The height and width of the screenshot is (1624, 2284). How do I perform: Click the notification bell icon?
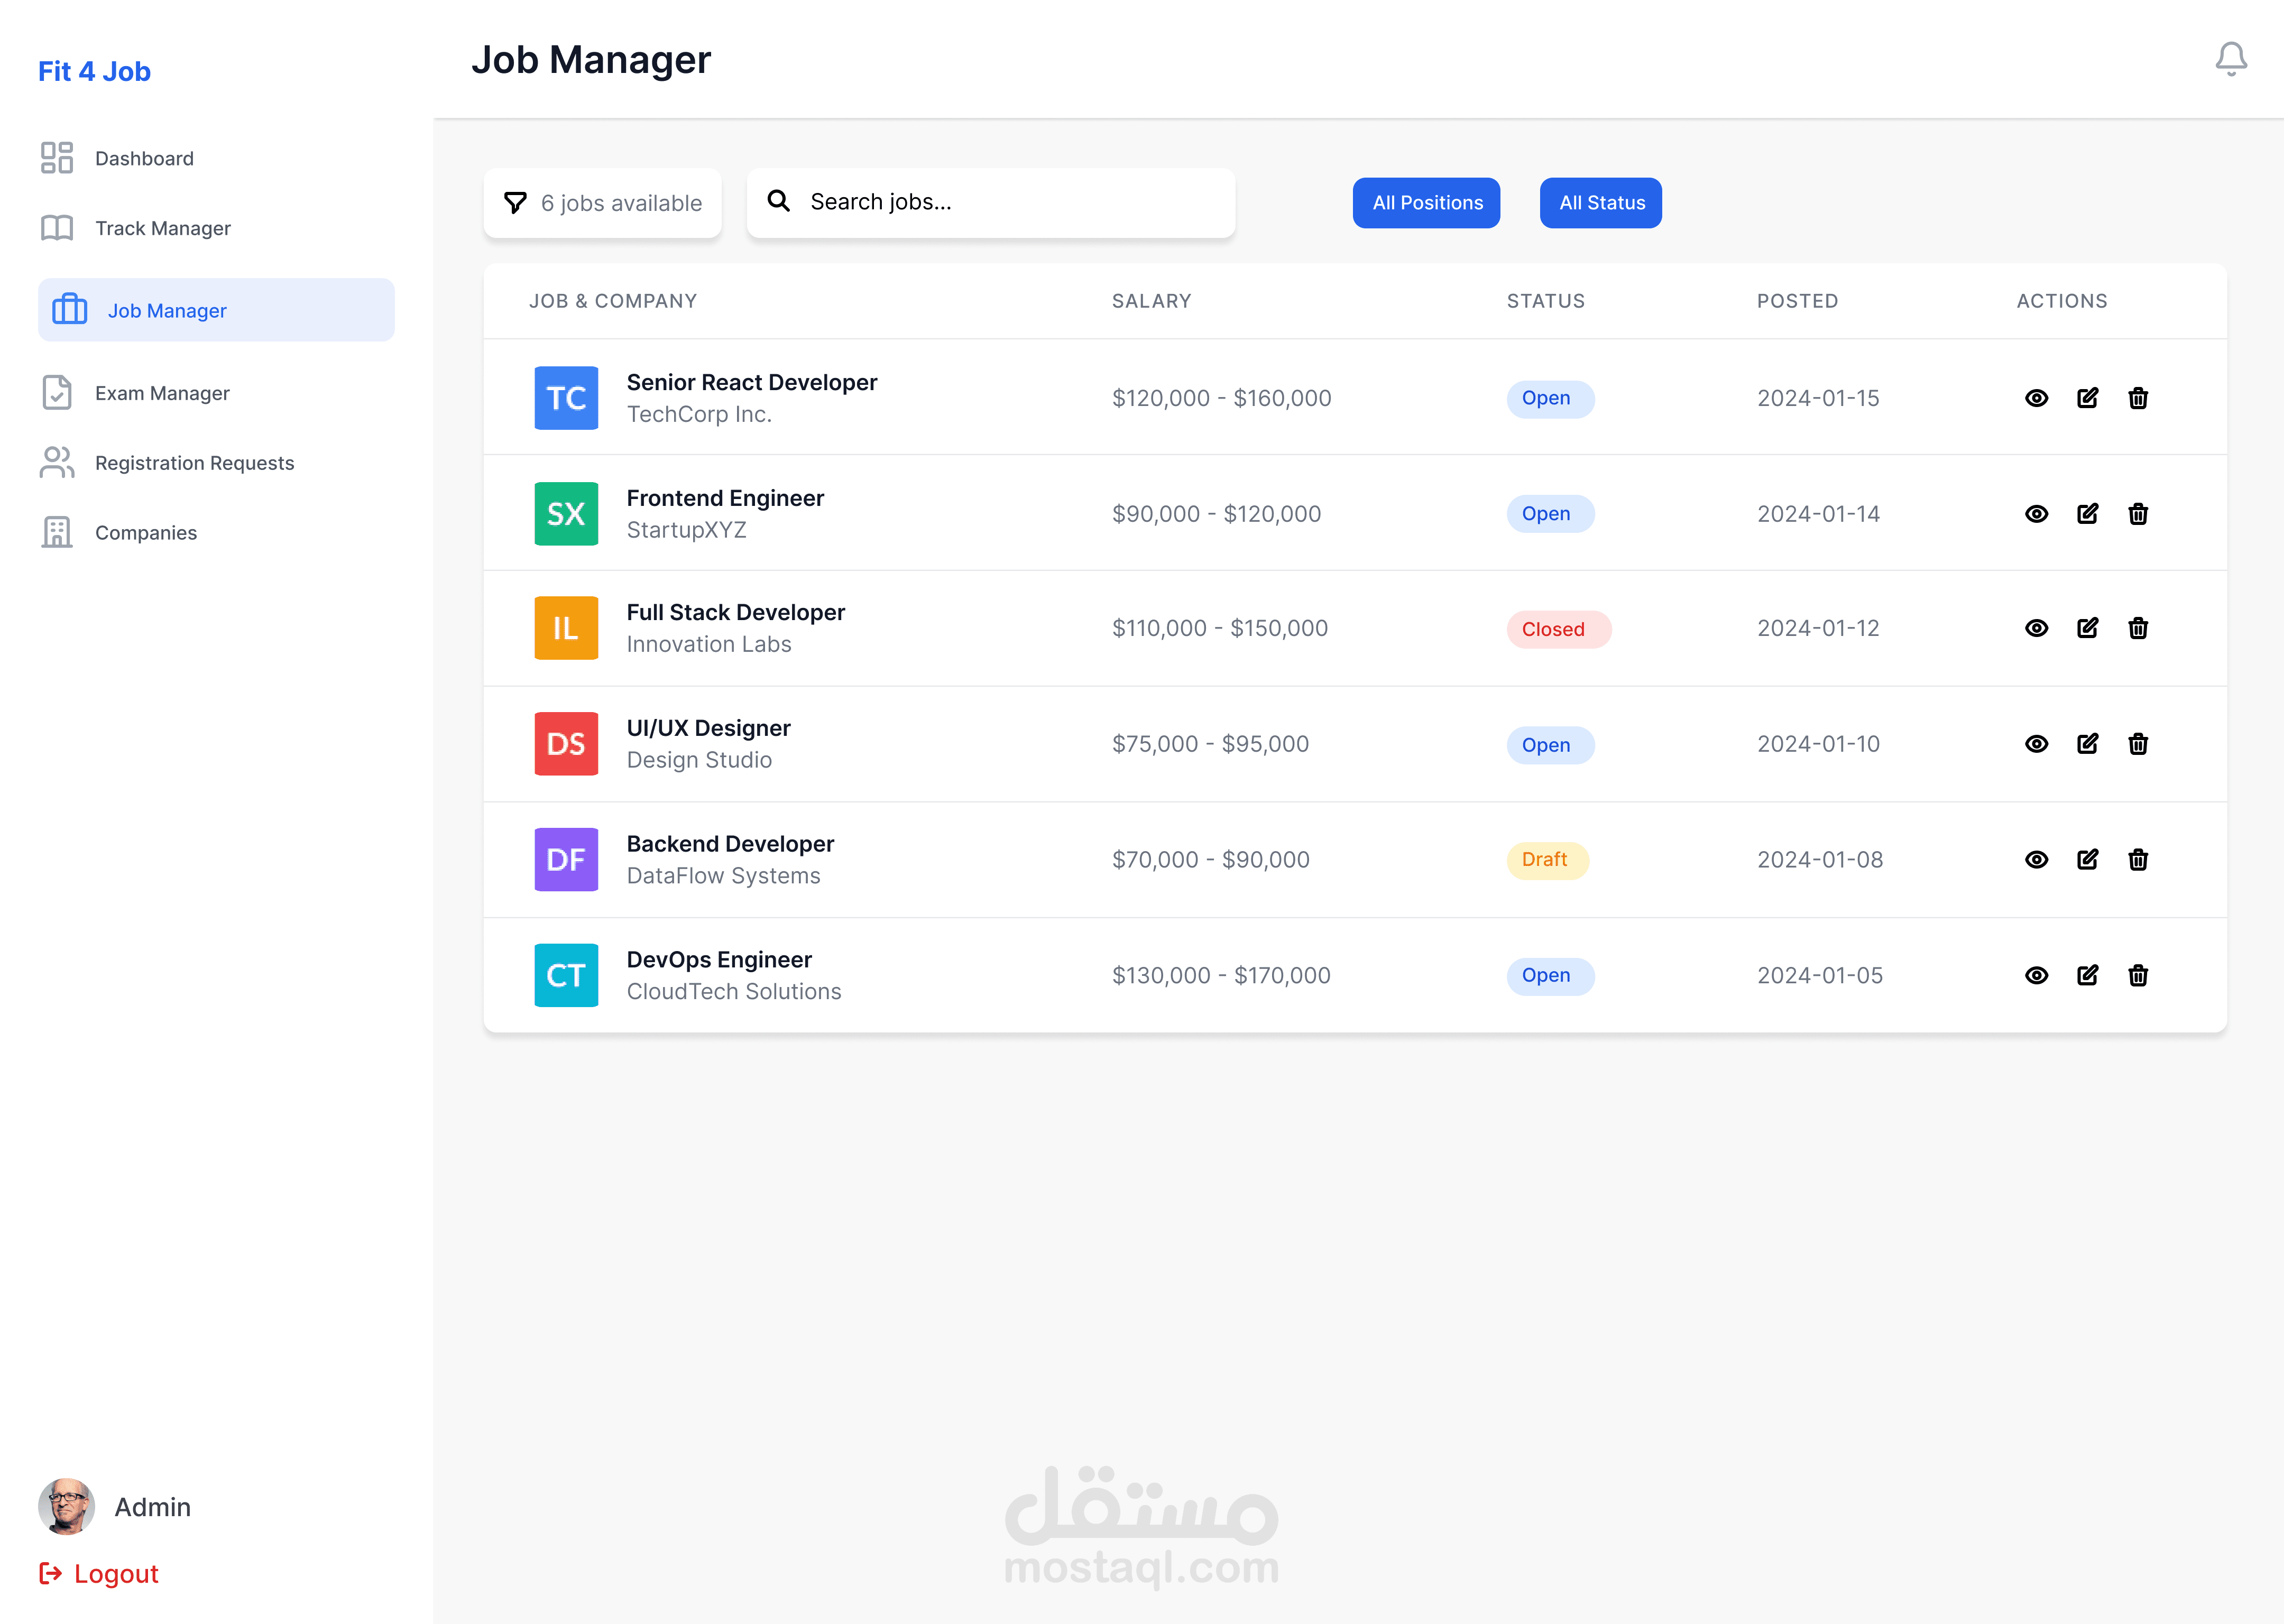click(2230, 59)
